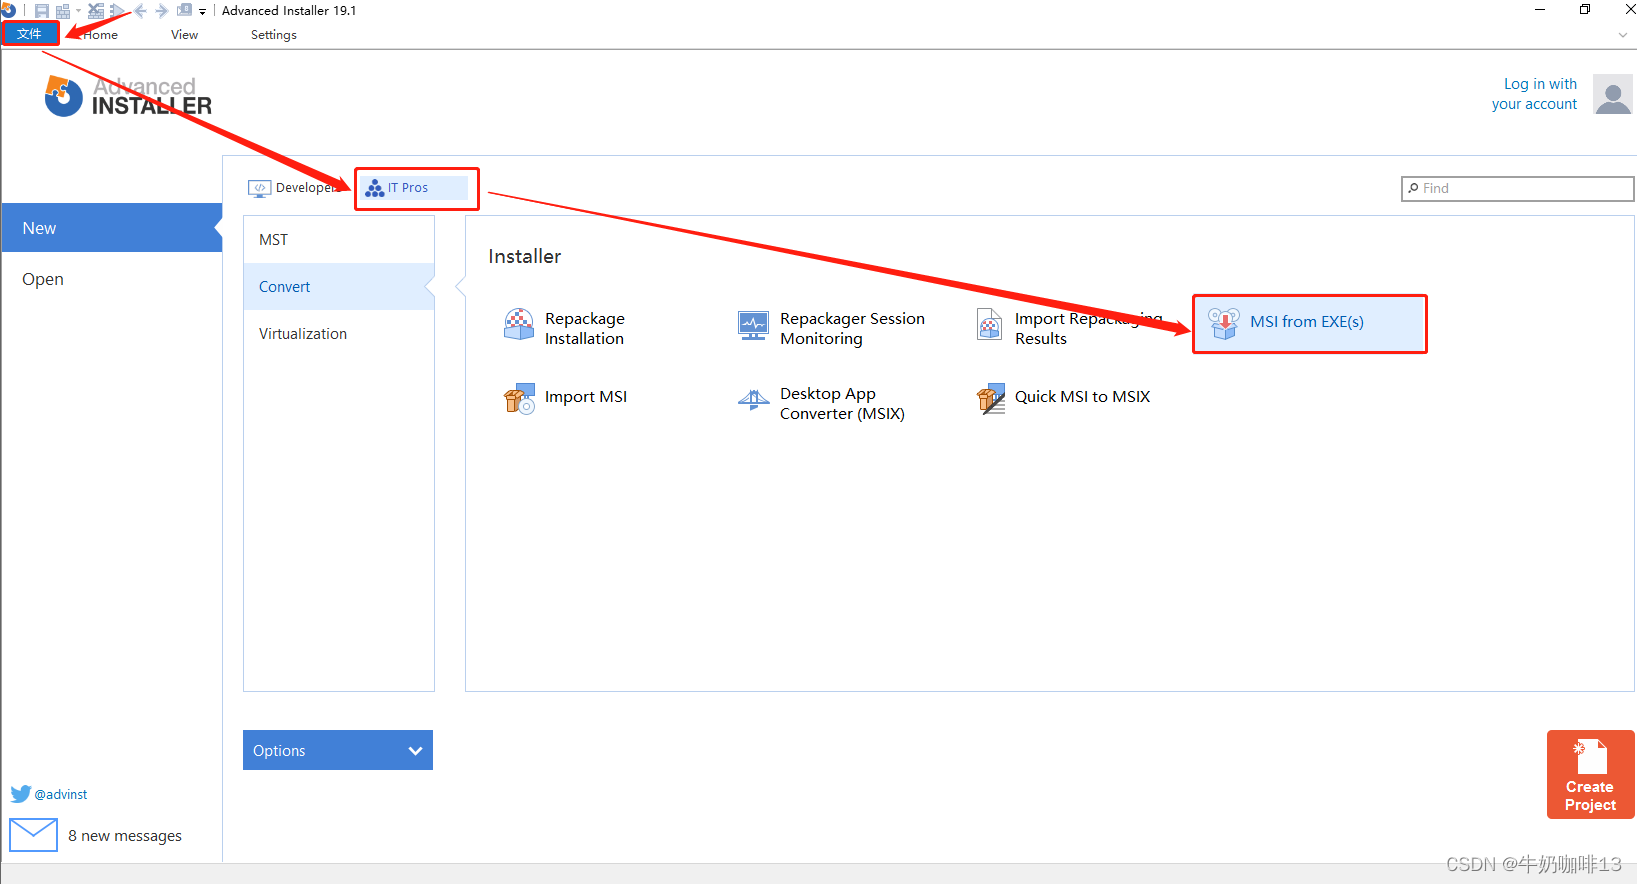Select the IT Pros category tab
The image size is (1637, 884).
click(x=412, y=188)
